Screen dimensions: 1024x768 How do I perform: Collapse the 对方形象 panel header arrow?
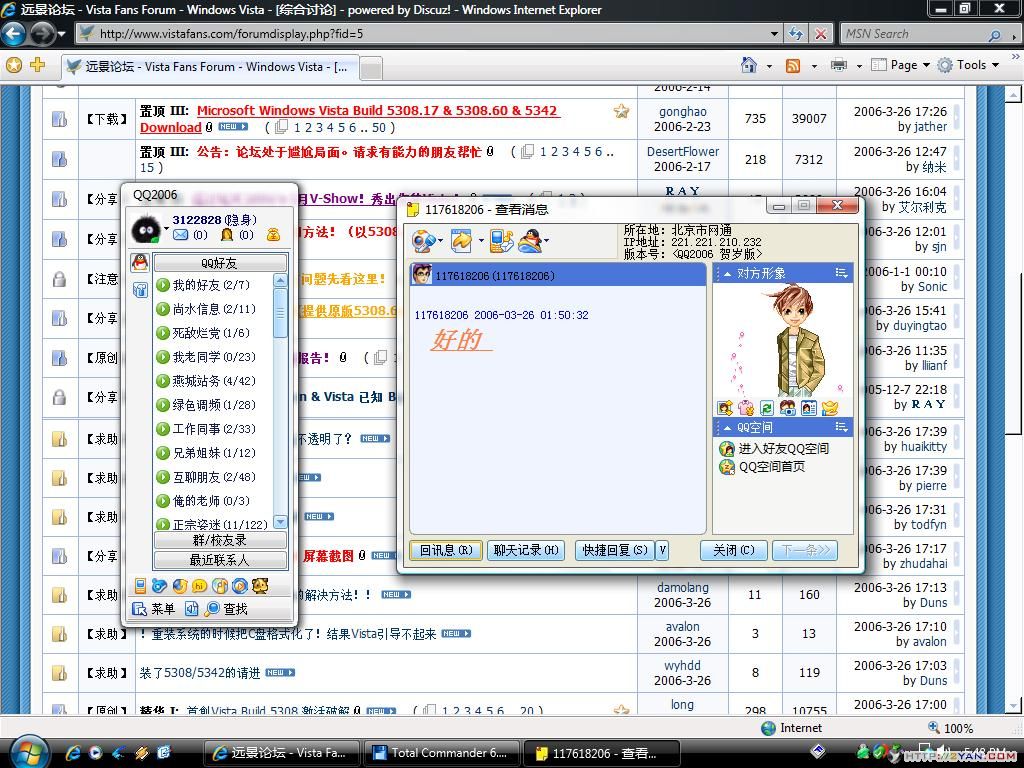tap(728, 273)
